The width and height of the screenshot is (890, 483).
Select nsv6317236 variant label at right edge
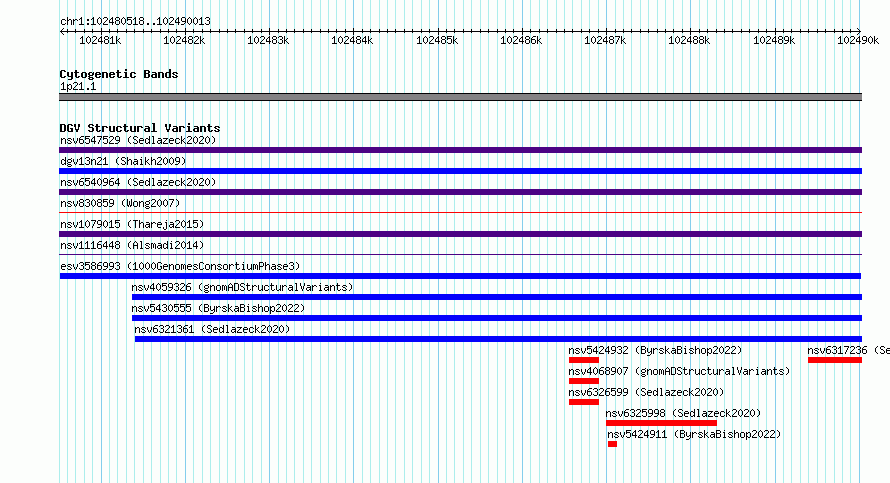[x=849, y=350]
